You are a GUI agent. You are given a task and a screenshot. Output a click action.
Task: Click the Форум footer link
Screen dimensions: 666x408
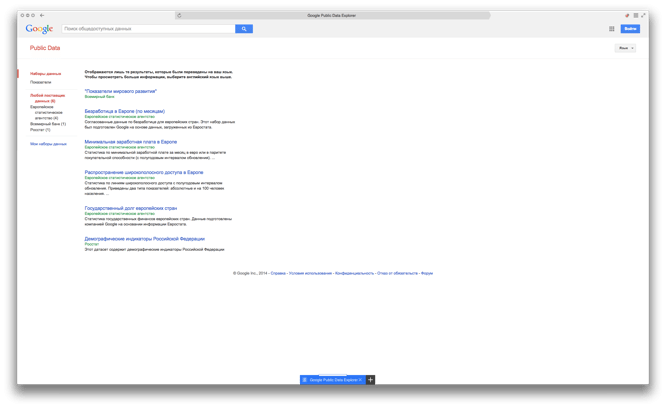(427, 273)
